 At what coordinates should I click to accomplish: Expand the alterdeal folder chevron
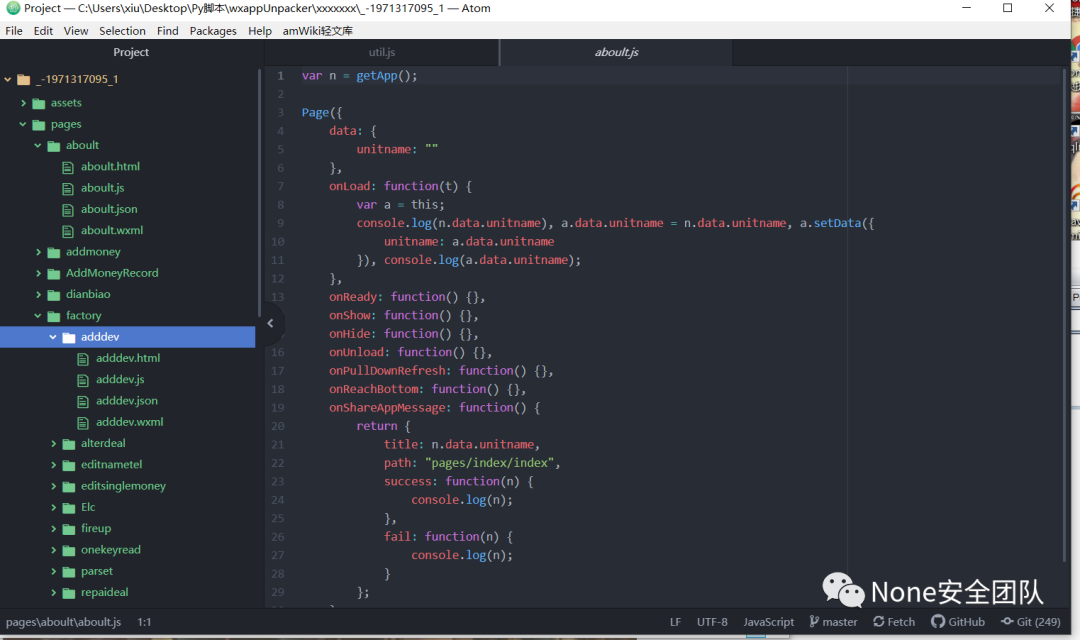[54, 444]
